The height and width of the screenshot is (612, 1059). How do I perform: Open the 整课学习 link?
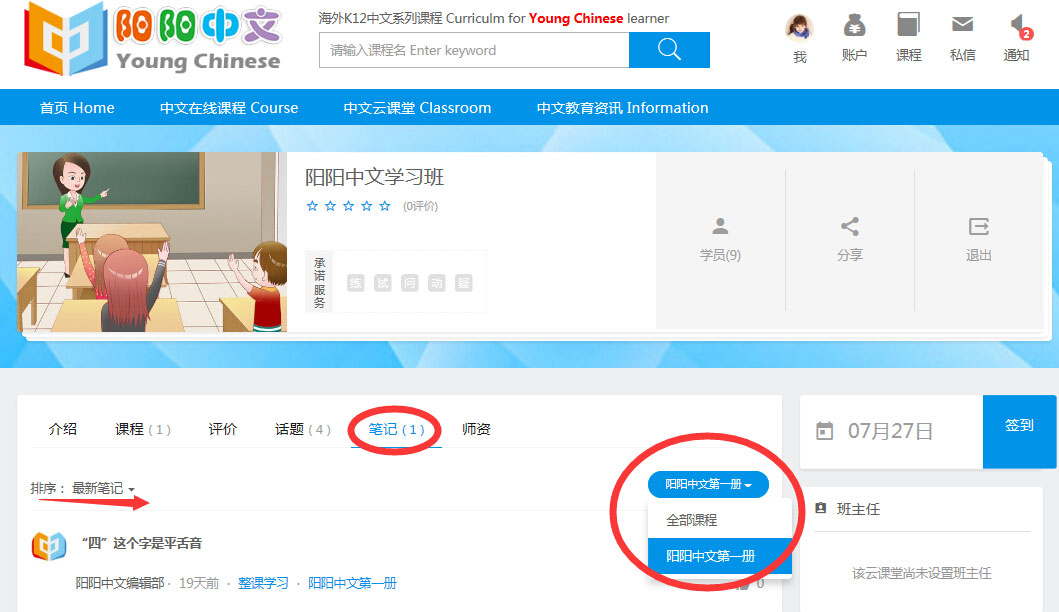click(263, 583)
